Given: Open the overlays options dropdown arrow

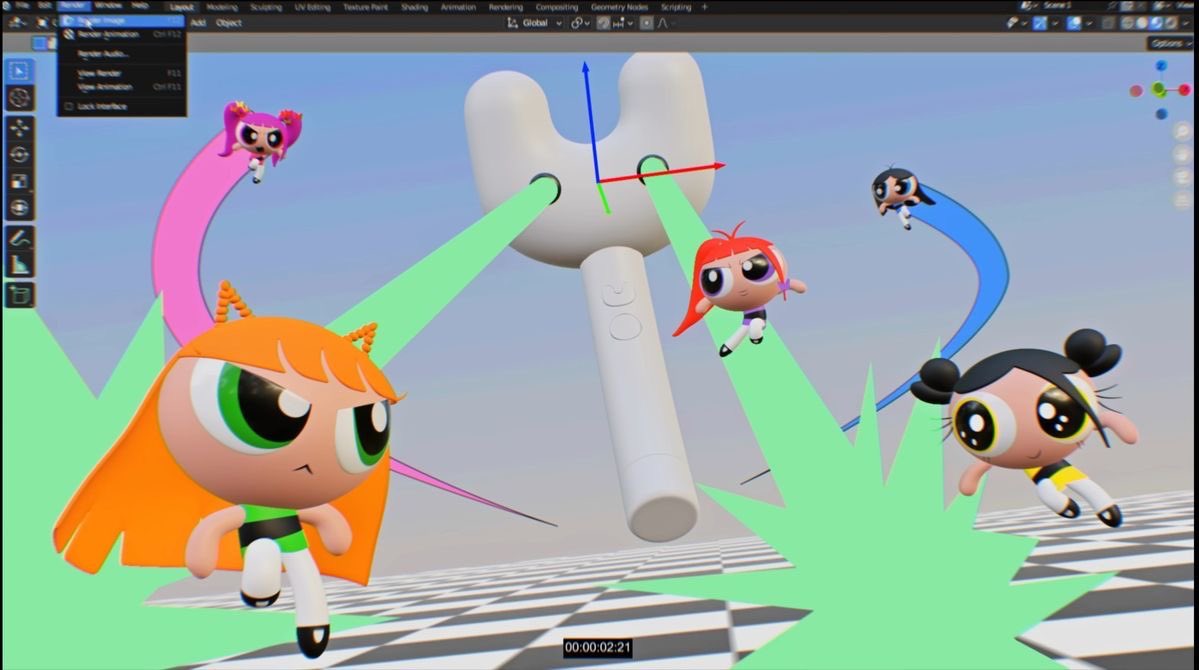Looking at the screenshot, I should click(x=1090, y=23).
